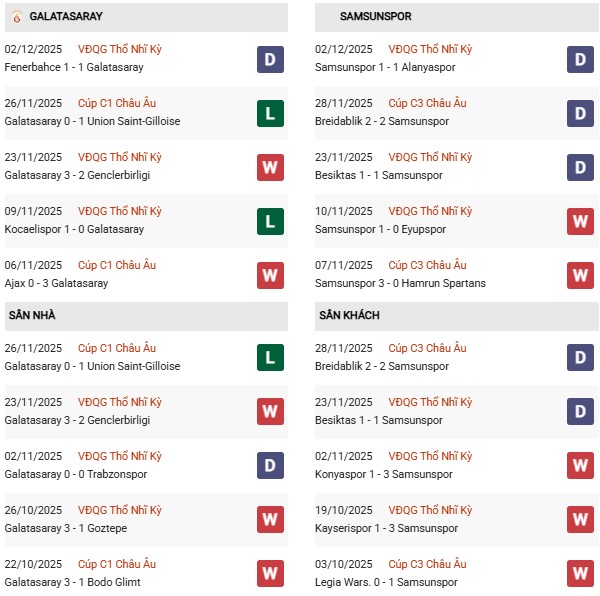
Task: Click win badge for Kayserispor 1 - 3 Samsunspor
Action: [x=581, y=519]
